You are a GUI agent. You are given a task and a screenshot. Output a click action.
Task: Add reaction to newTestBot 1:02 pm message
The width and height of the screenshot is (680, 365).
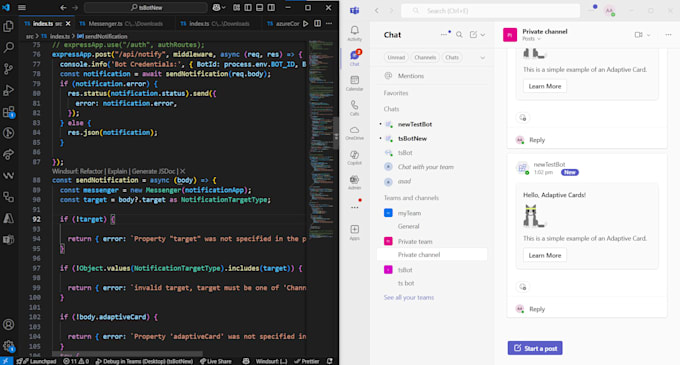click(x=523, y=287)
